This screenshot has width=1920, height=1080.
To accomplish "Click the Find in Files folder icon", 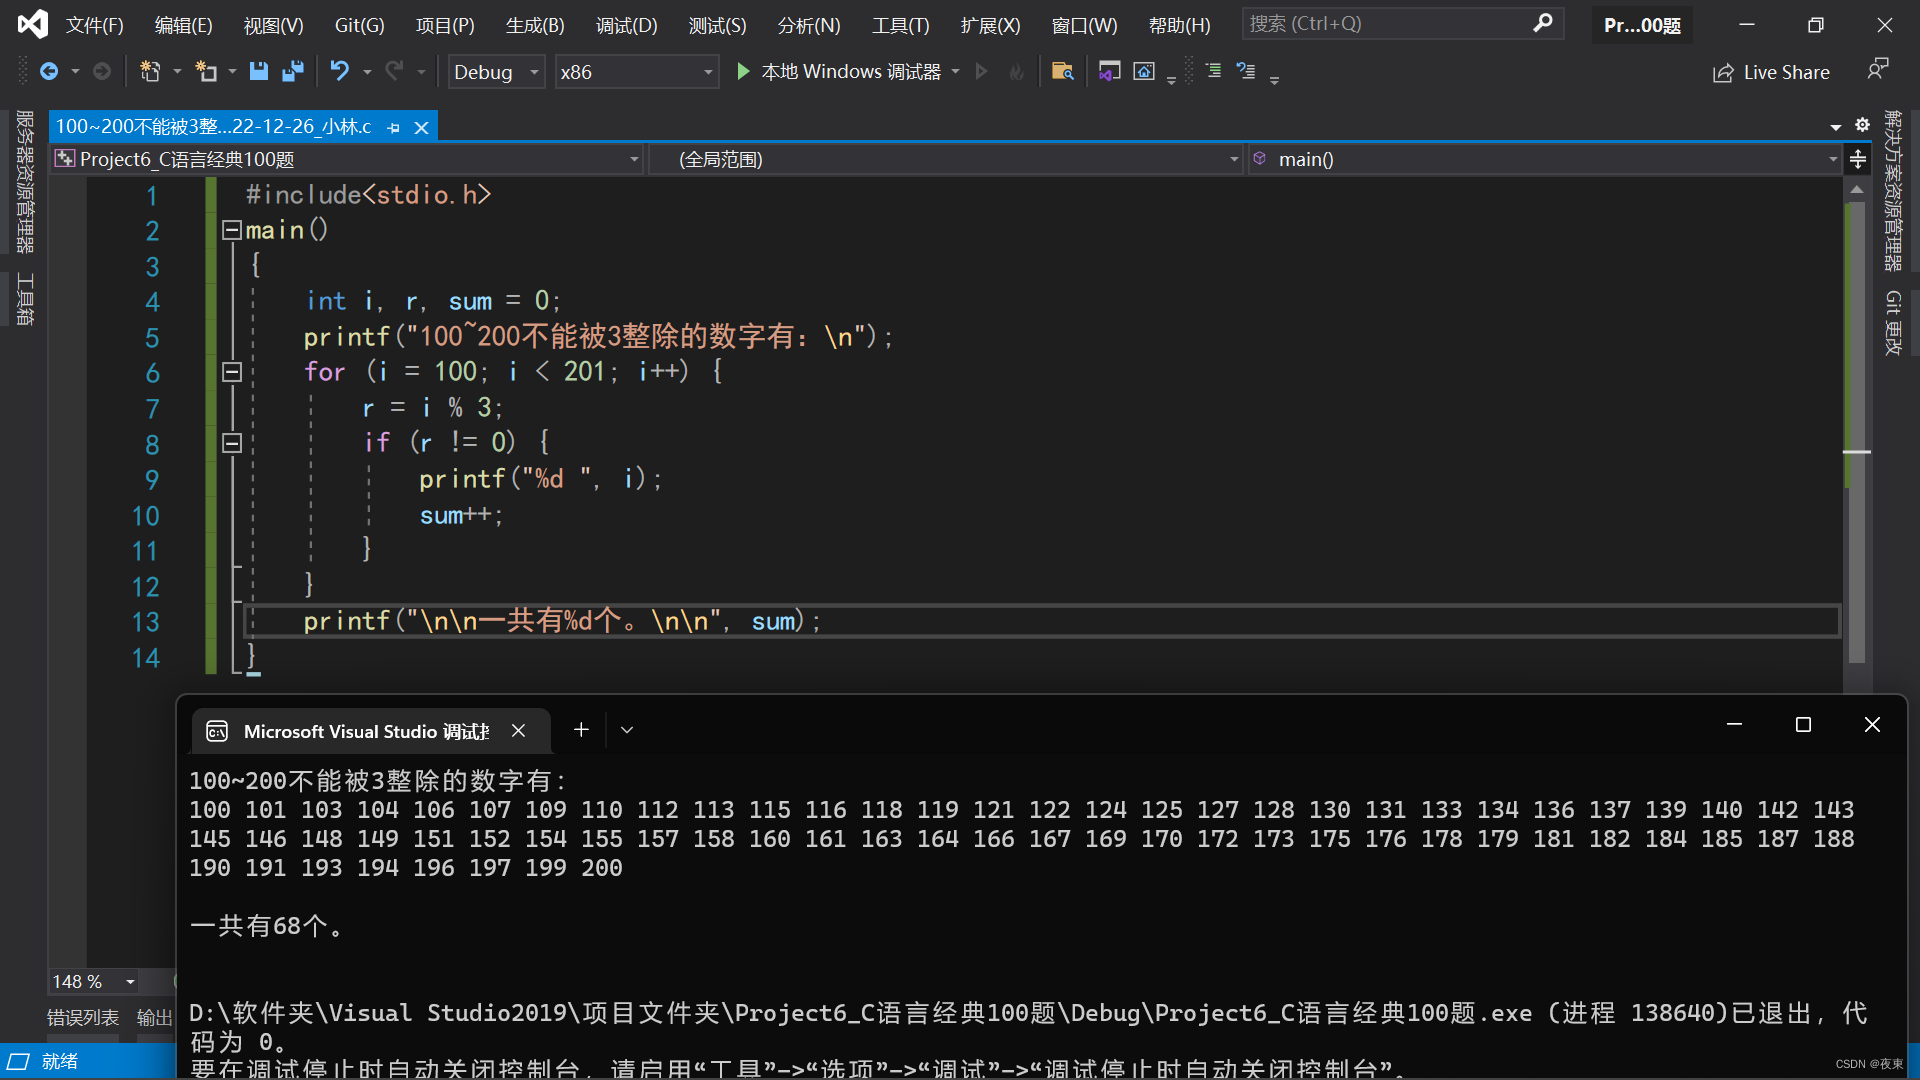I will tap(1063, 71).
